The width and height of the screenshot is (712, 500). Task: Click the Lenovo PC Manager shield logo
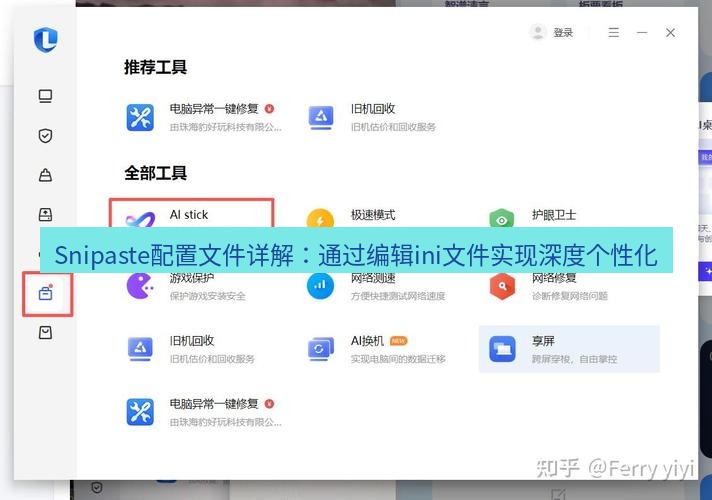pyautogui.click(x=45, y=40)
